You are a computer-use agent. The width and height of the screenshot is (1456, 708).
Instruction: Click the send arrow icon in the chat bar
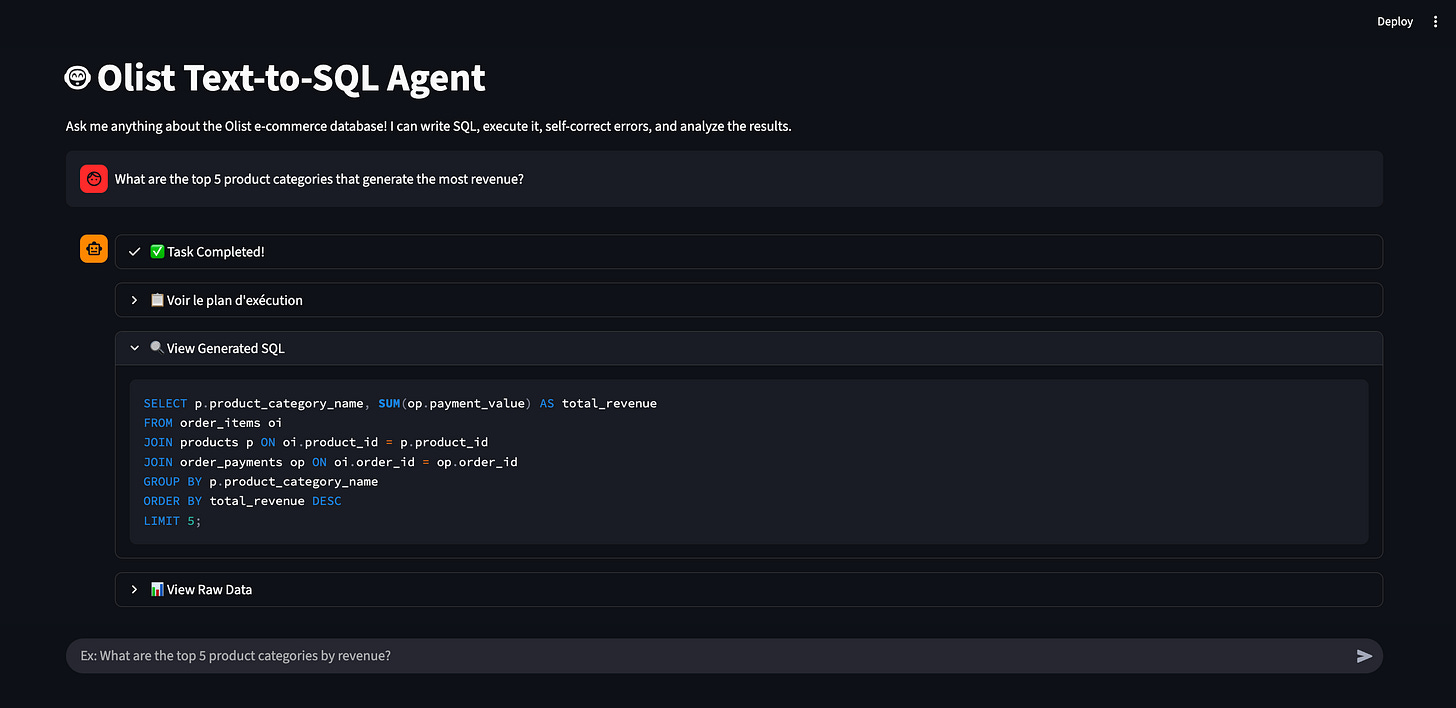(1364, 655)
